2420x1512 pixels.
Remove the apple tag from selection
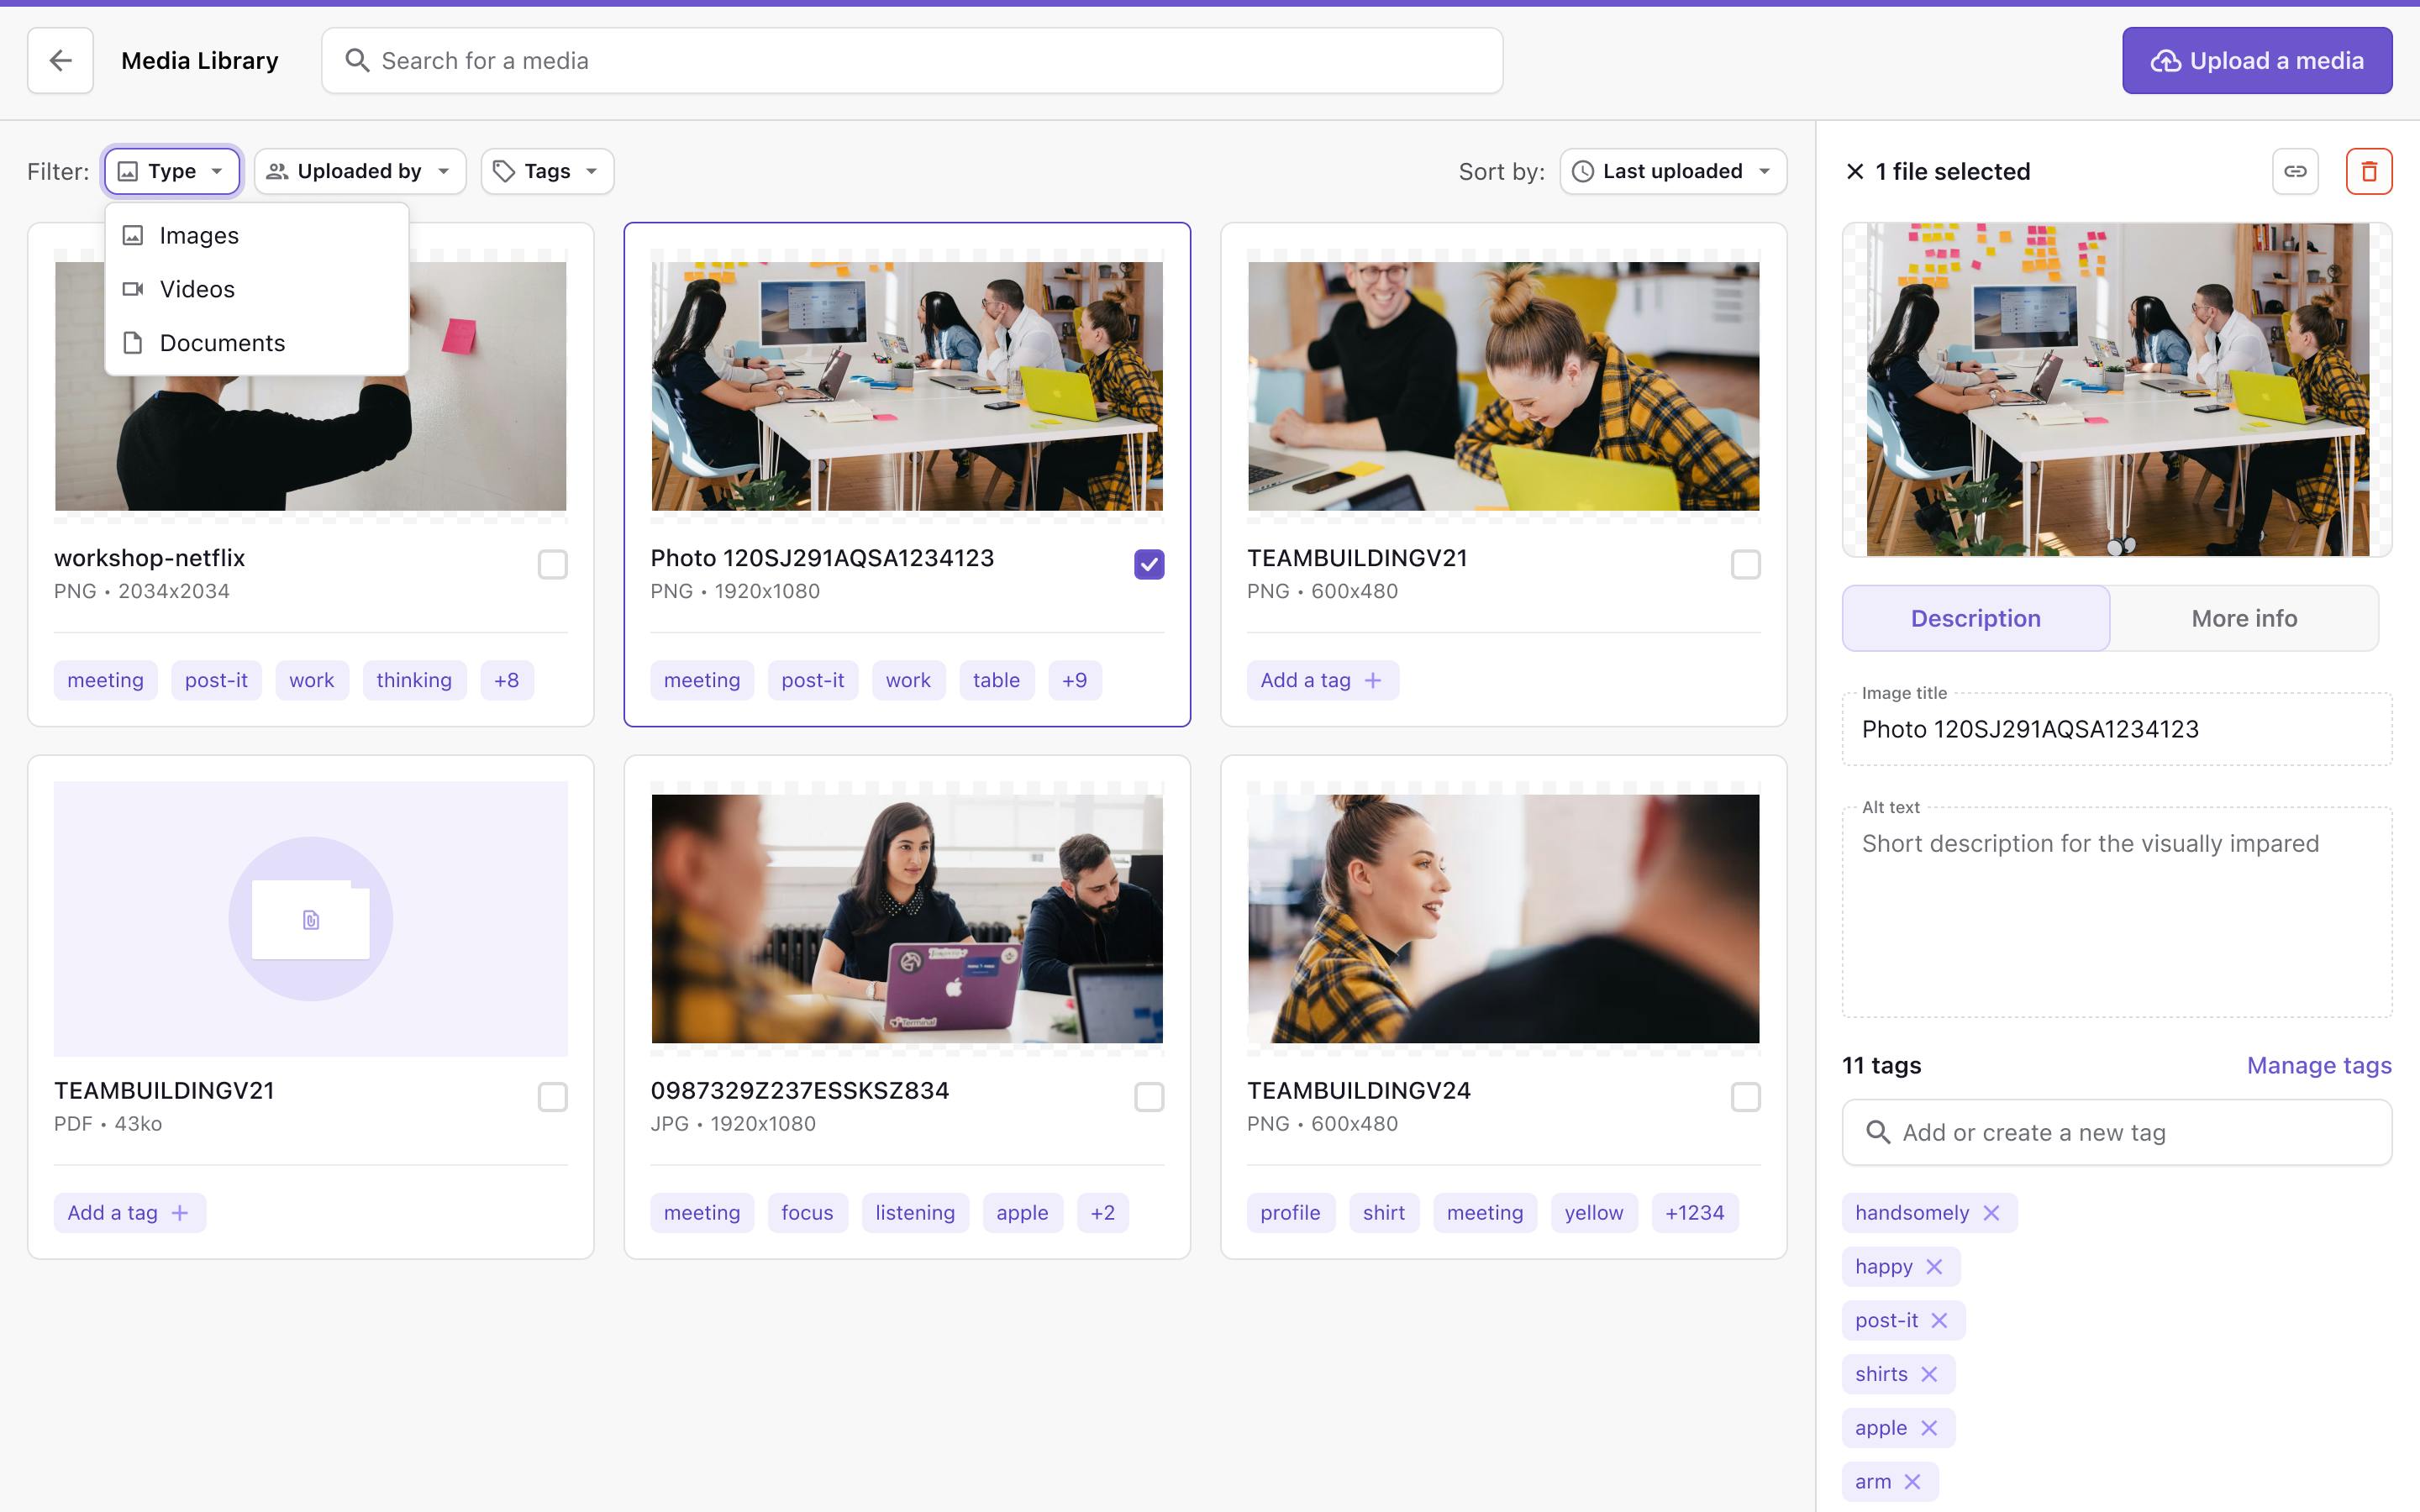point(1929,1428)
